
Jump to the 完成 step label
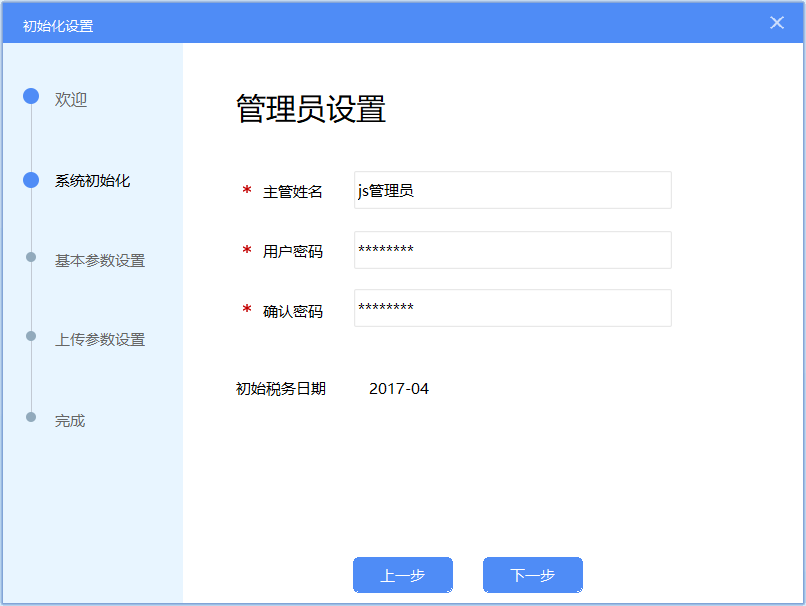pyautogui.click(x=70, y=421)
